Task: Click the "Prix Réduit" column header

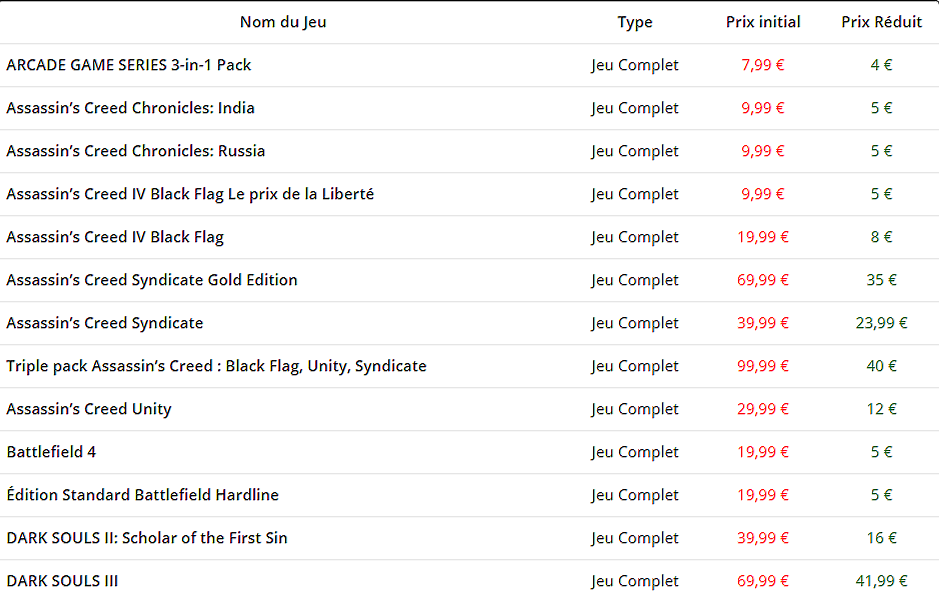Action: click(x=881, y=22)
